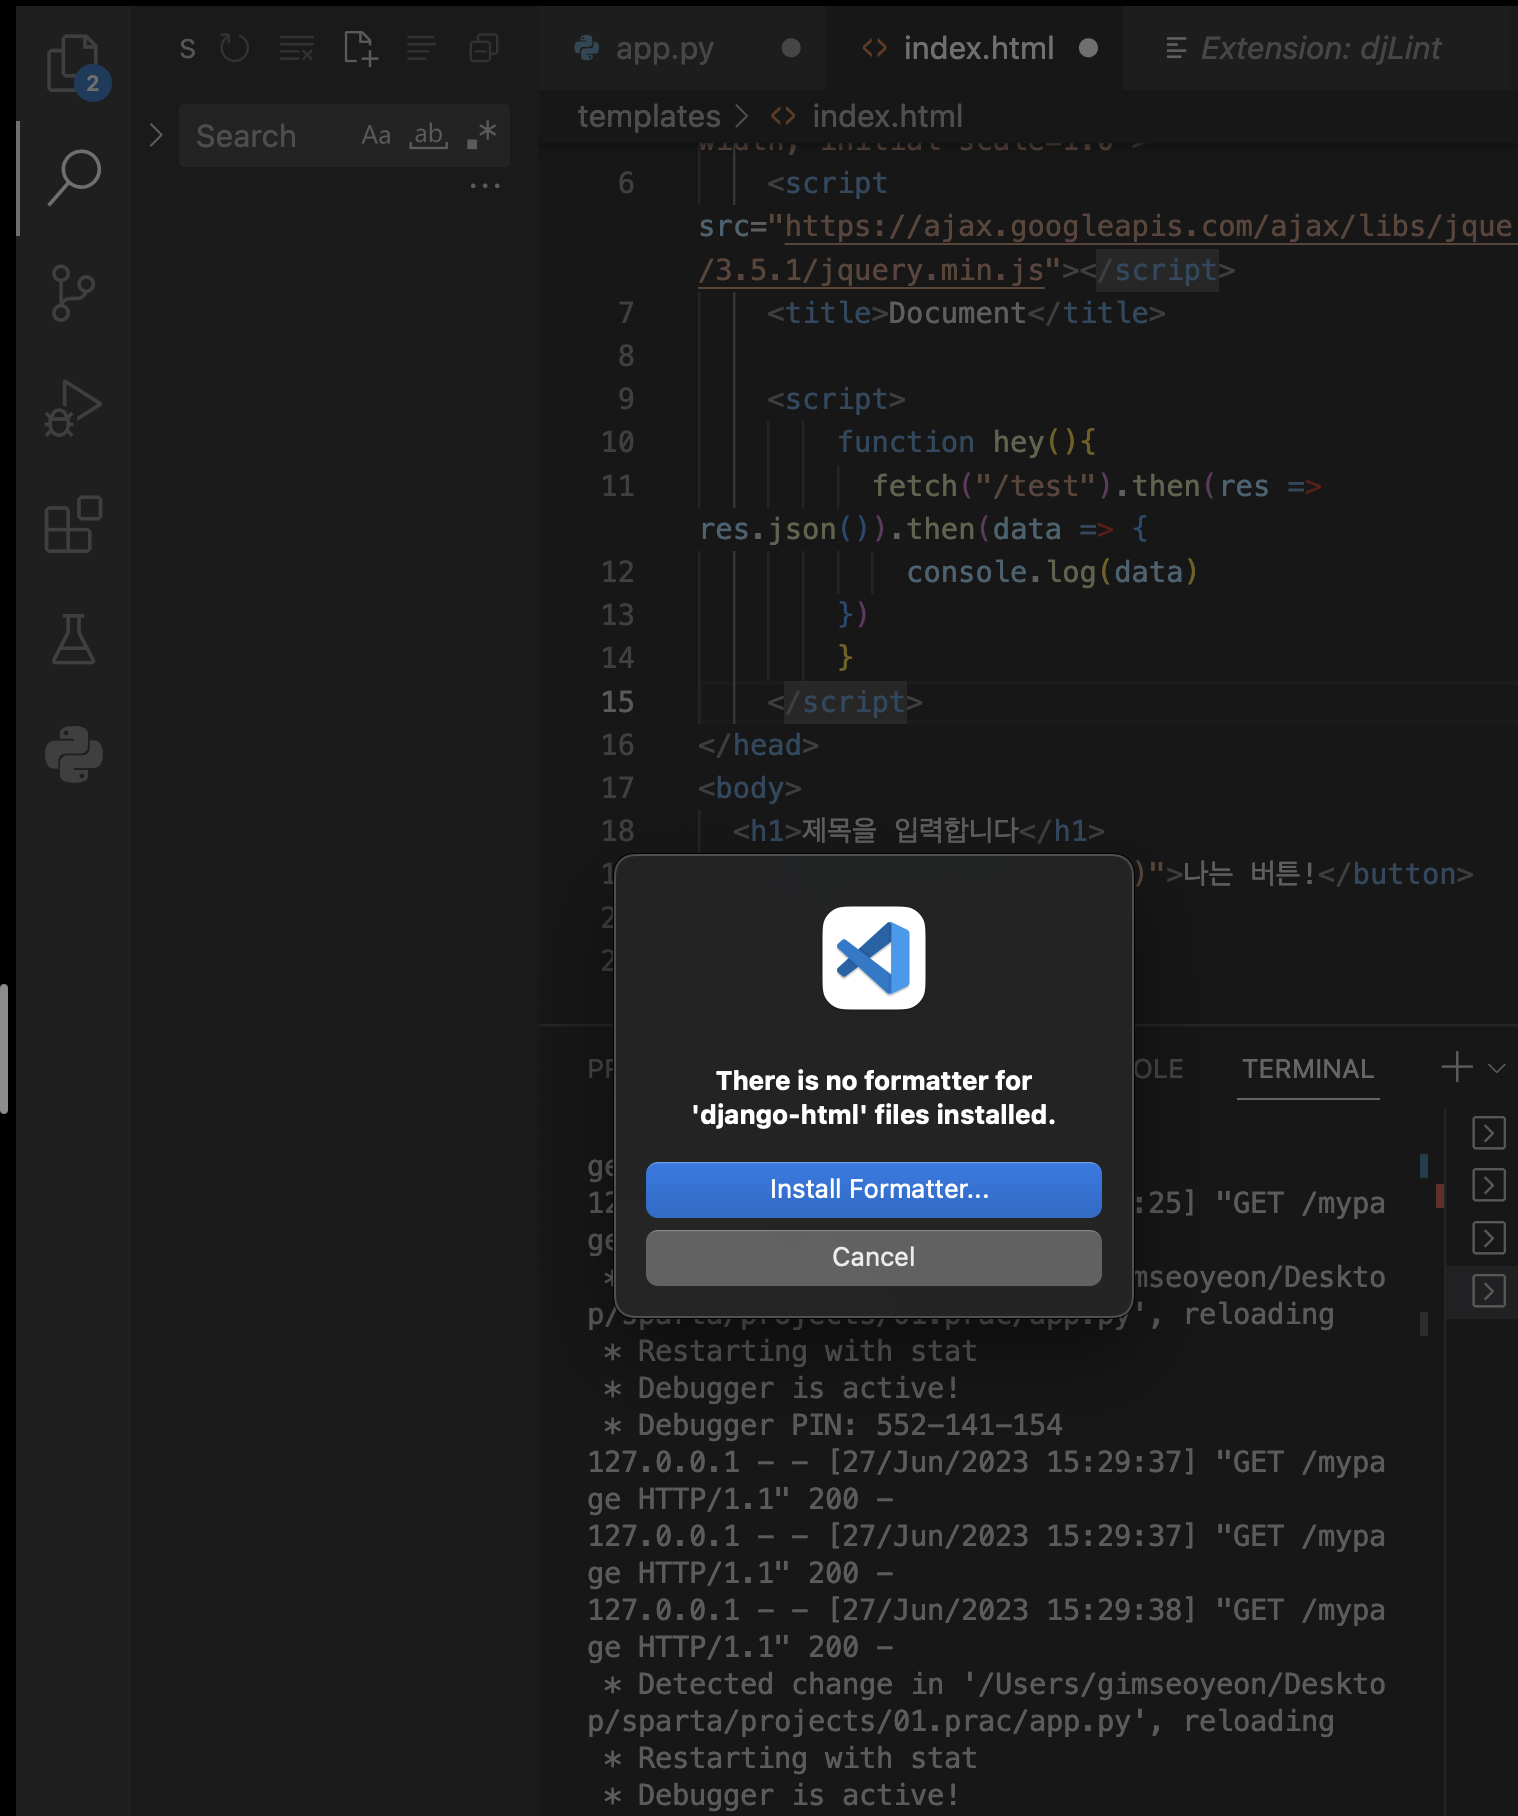This screenshot has width=1518, height=1816.
Task: Toggle Match Case in search box
Action: point(376,135)
